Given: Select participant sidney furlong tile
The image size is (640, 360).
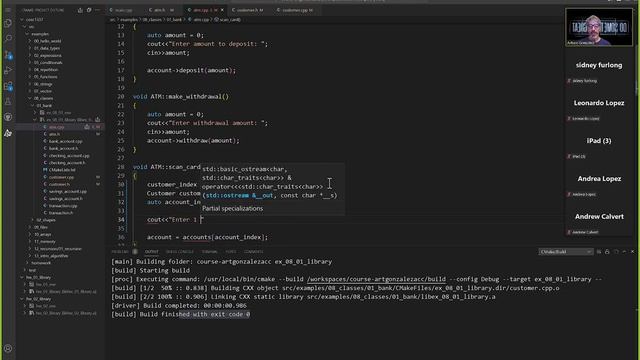Looking at the screenshot, I should pos(599,65).
